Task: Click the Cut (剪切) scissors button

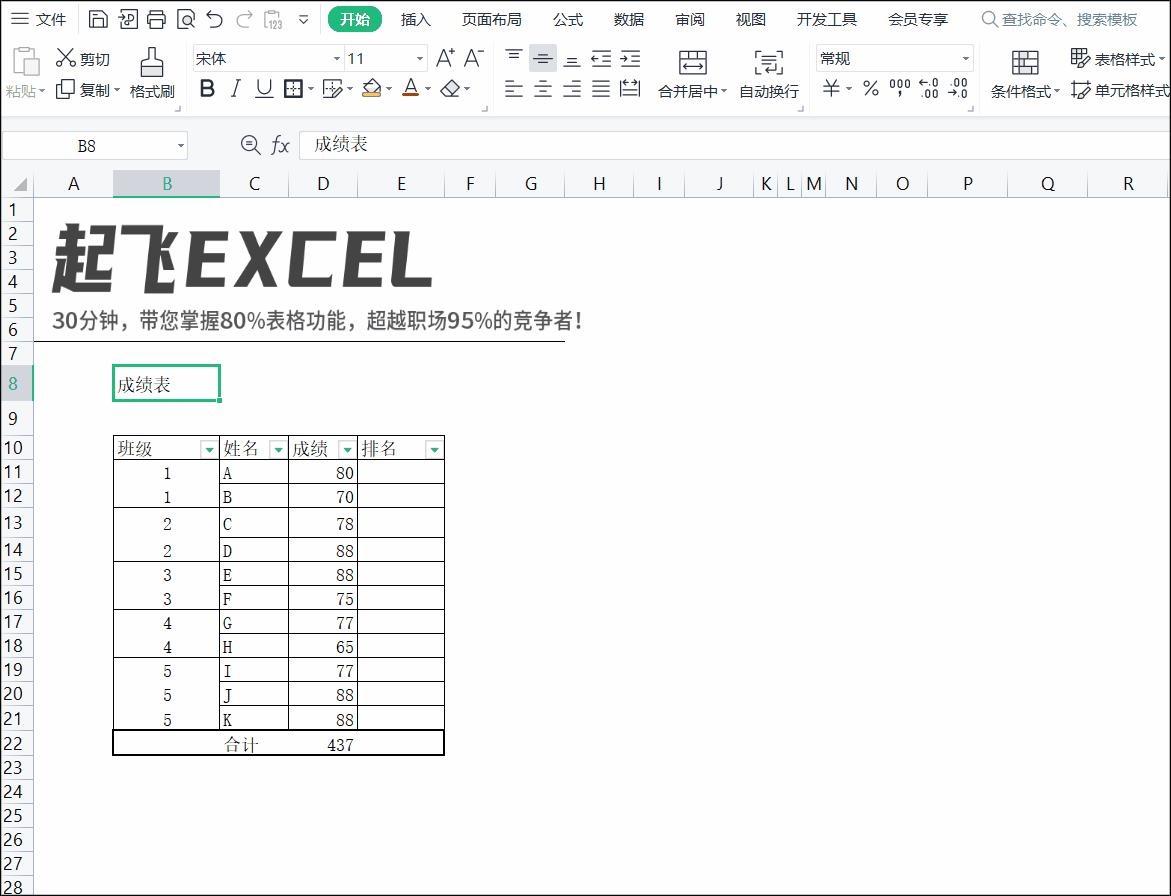Action: pyautogui.click(x=83, y=58)
